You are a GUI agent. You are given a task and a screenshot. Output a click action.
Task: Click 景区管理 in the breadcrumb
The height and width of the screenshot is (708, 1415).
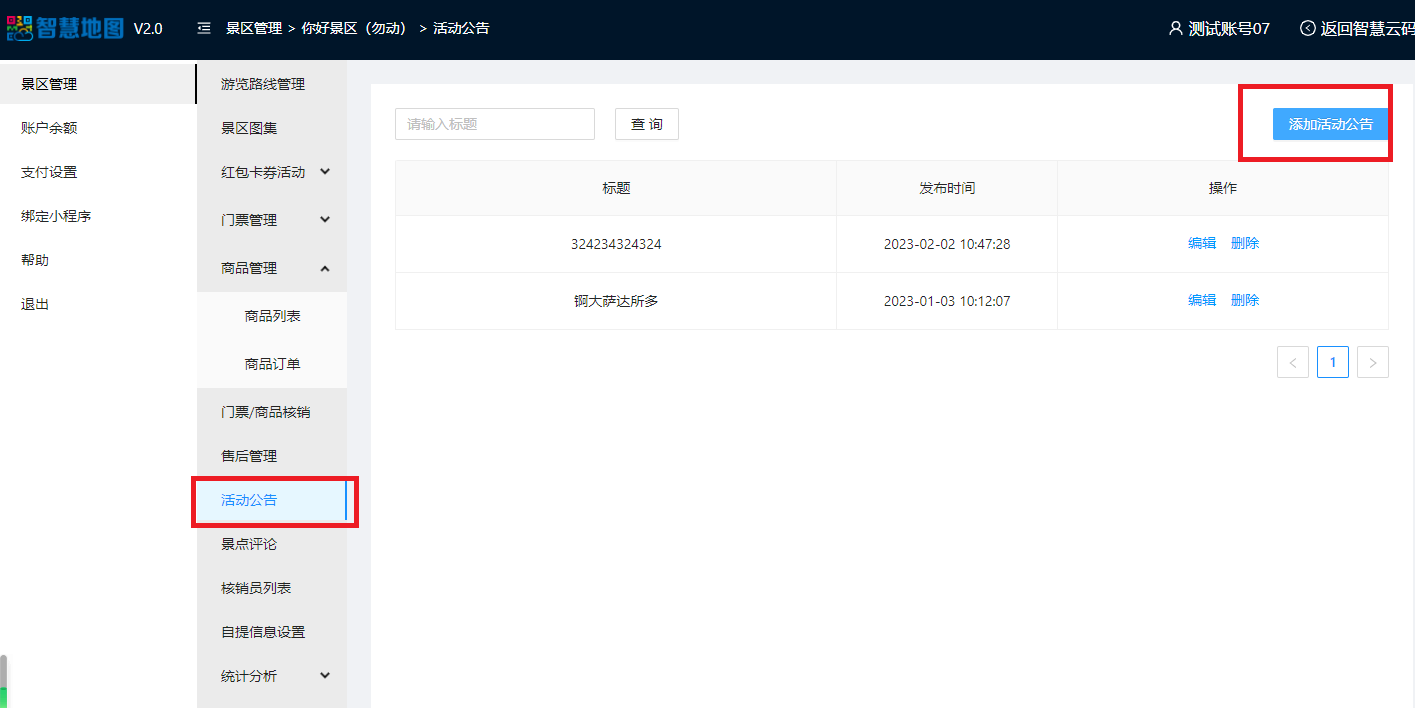(x=254, y=28)
